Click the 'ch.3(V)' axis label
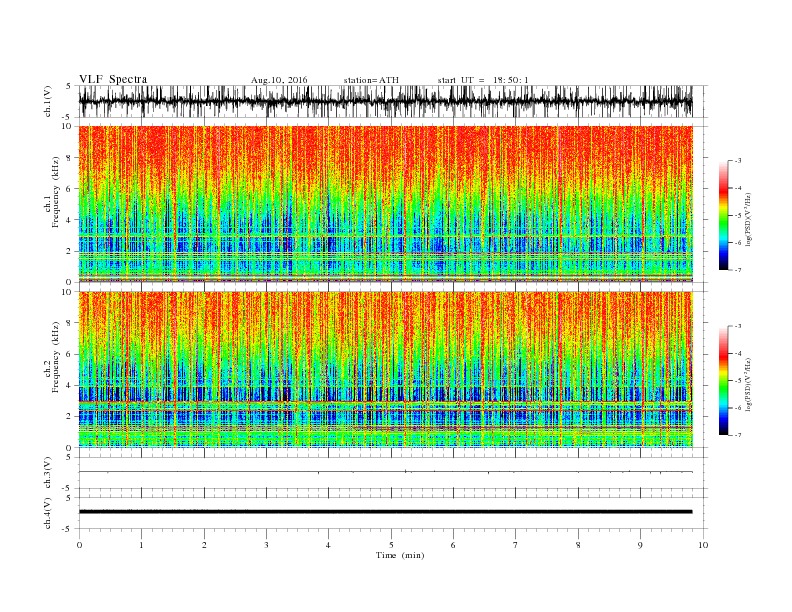 coord(48,473)
